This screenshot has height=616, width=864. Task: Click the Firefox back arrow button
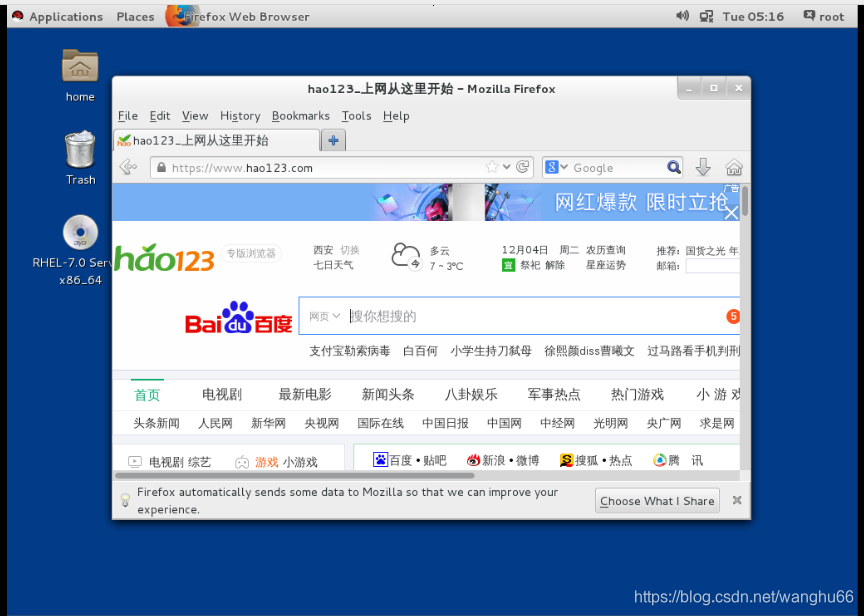[128, 166]
